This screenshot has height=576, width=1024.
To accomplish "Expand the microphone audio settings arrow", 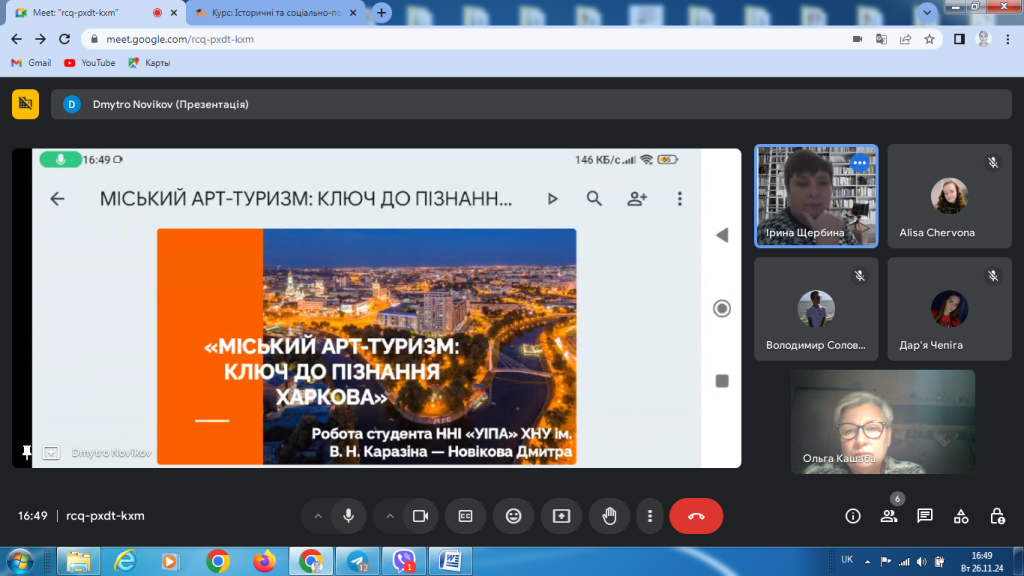I will pos(318,516).
